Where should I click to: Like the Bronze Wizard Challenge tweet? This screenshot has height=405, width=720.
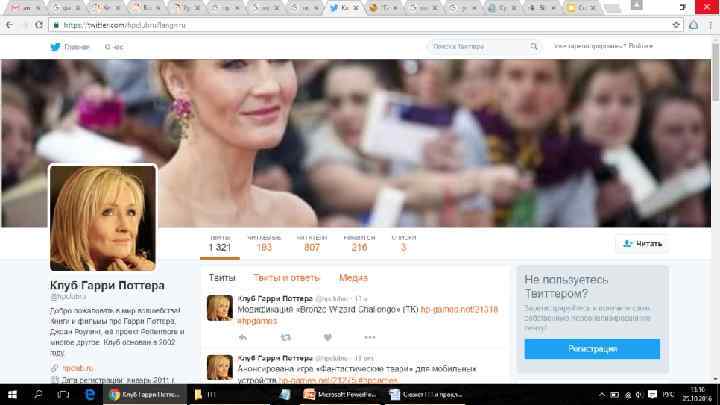(327, 338)
